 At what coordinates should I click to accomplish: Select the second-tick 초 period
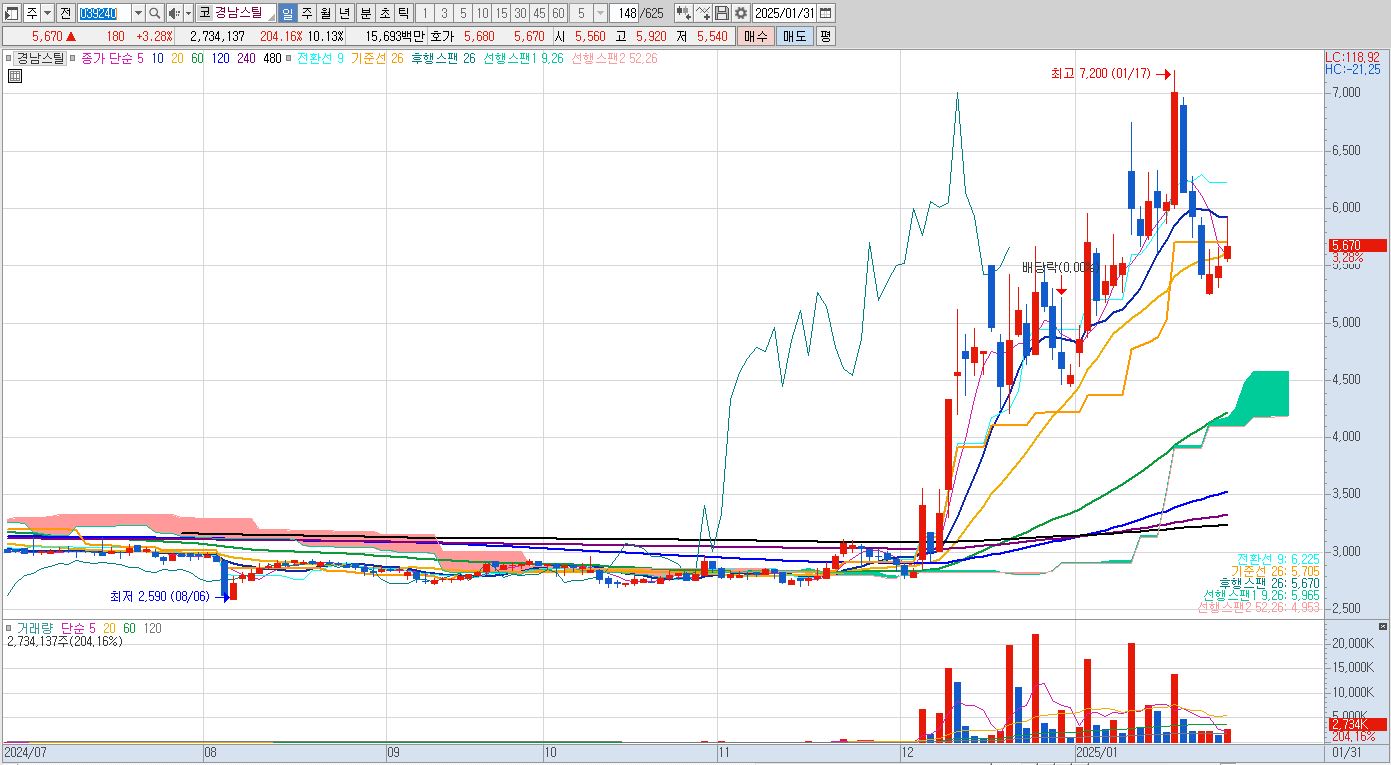(384, 13)
